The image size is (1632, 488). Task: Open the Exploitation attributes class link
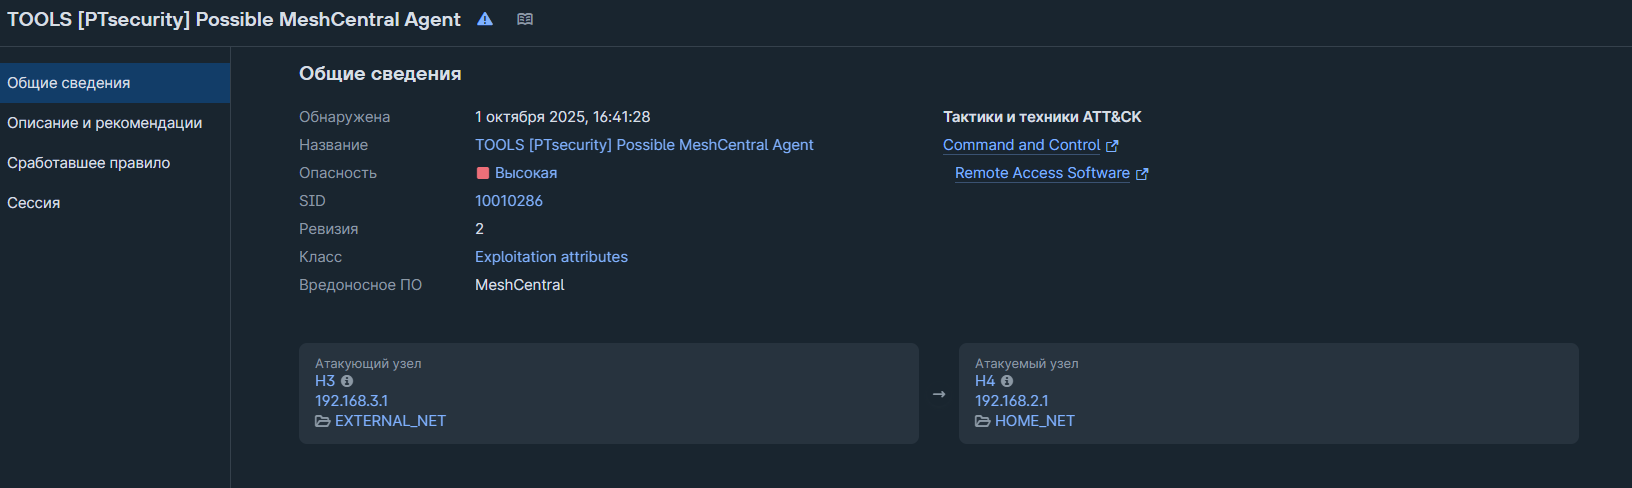[551, 257]
